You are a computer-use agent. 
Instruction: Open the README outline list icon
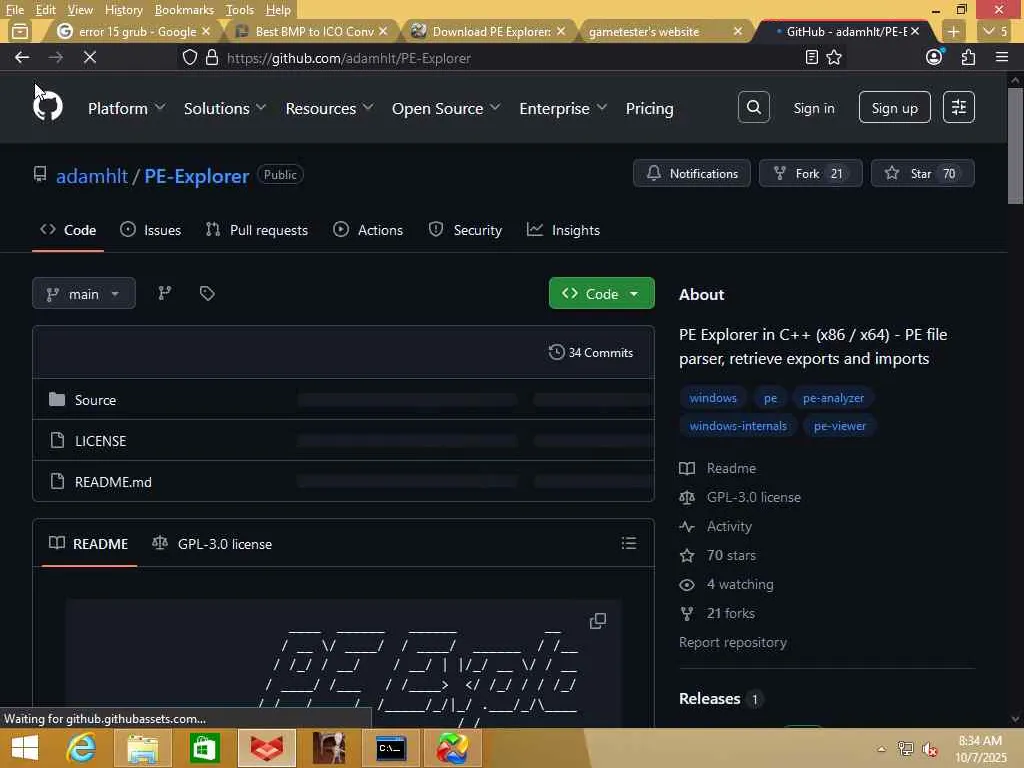pyautogui.click(x=629, y=543)
